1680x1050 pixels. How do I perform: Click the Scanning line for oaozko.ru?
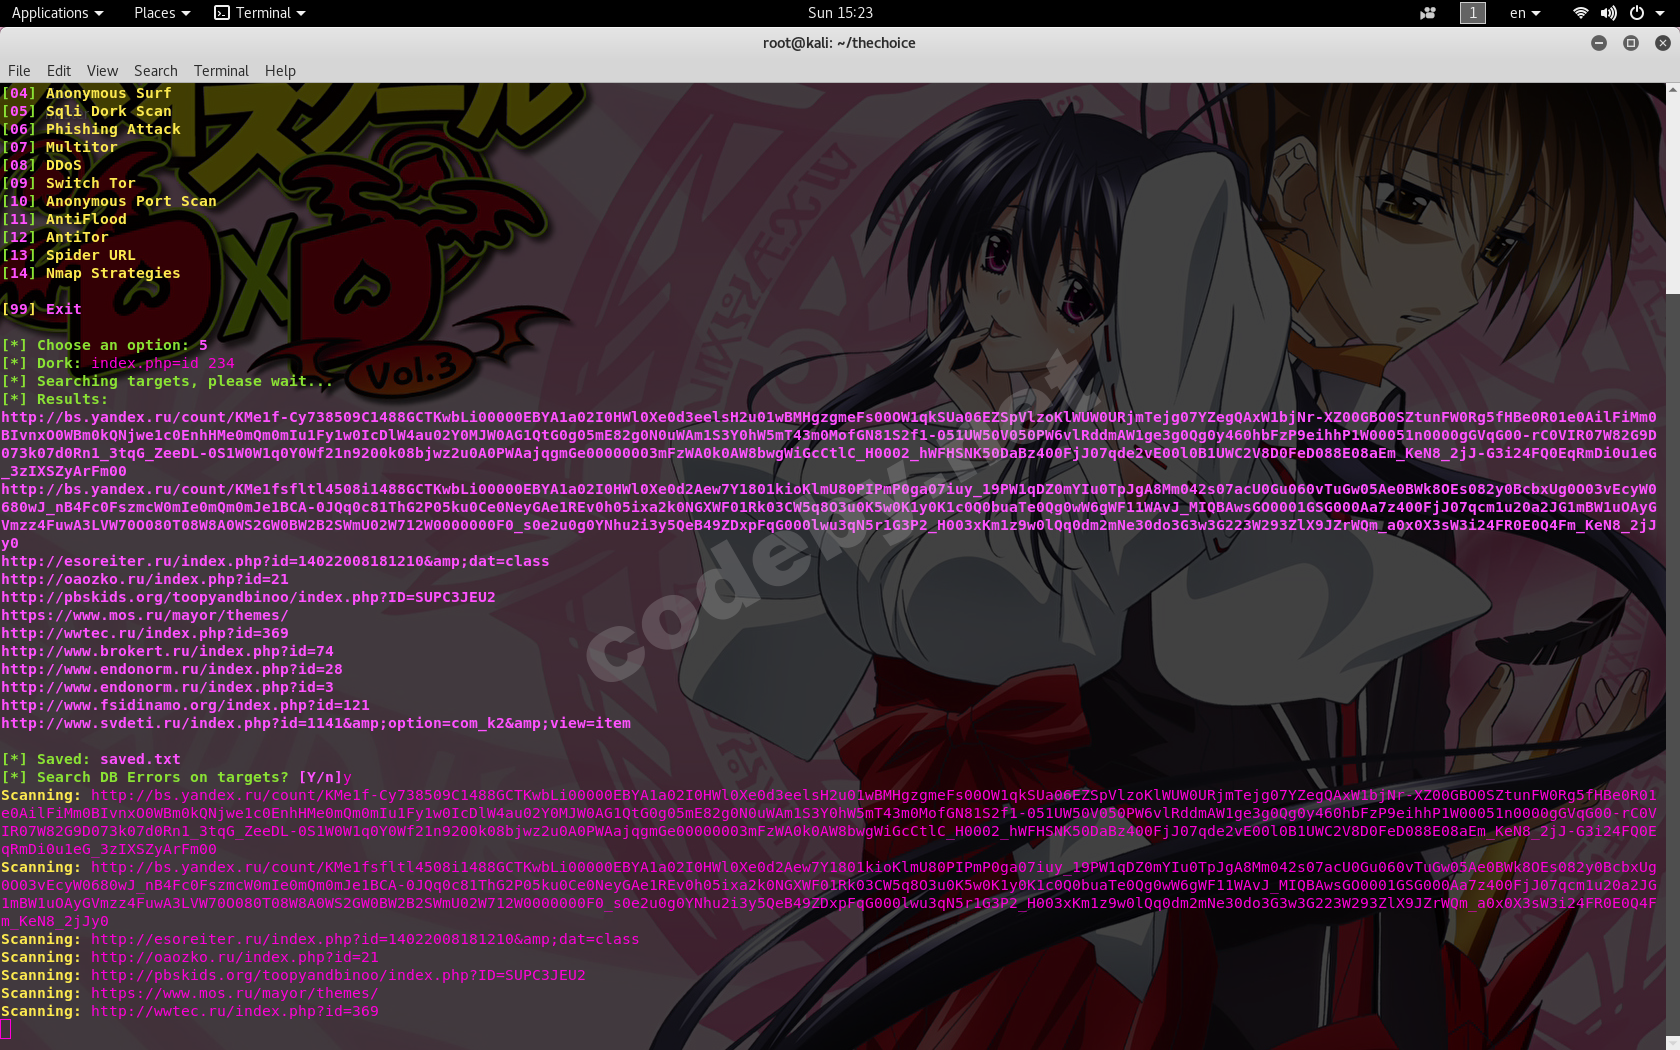click(190, 957)
